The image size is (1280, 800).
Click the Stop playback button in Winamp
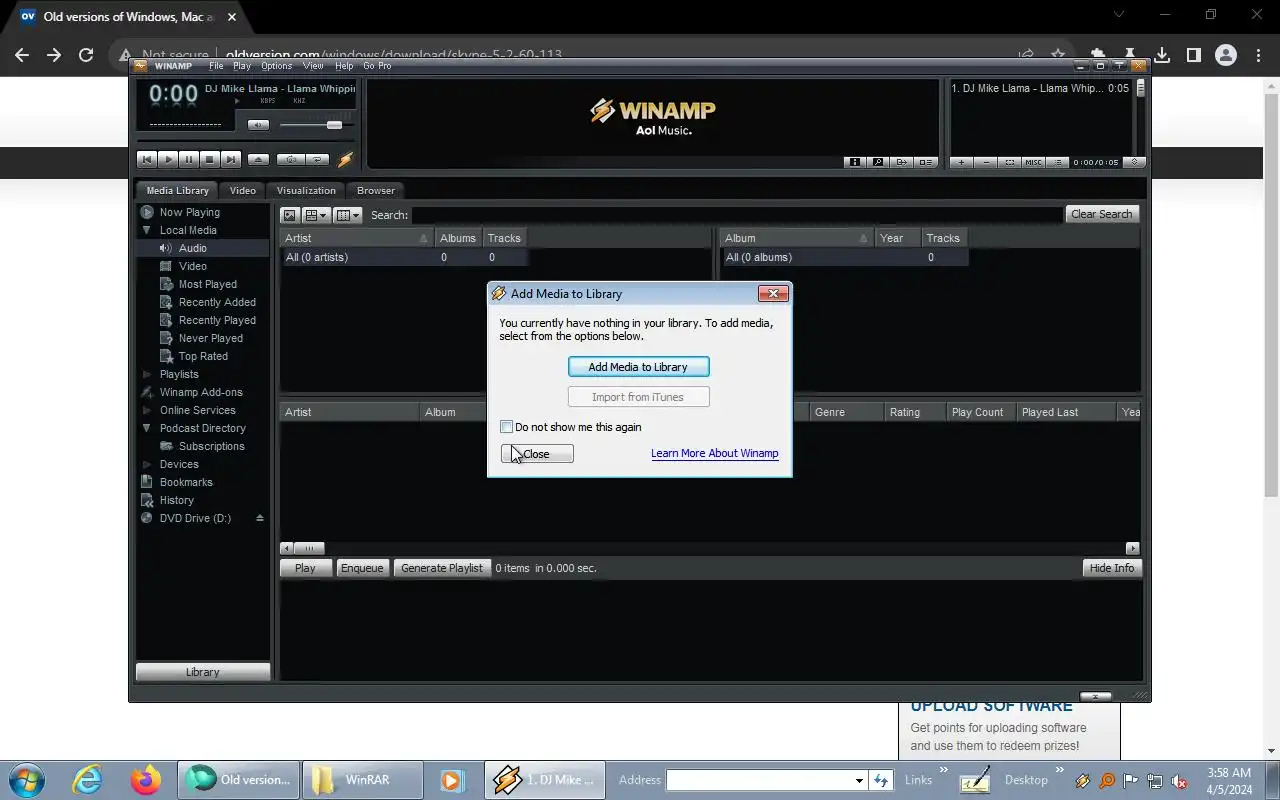(210, 159)
